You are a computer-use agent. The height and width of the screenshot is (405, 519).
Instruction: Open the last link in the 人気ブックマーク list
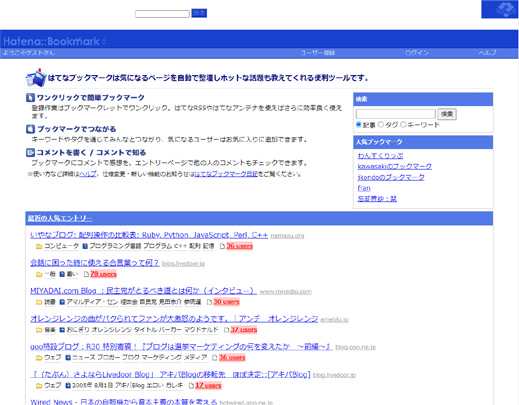pyautogui.click(x=377, y=199)
